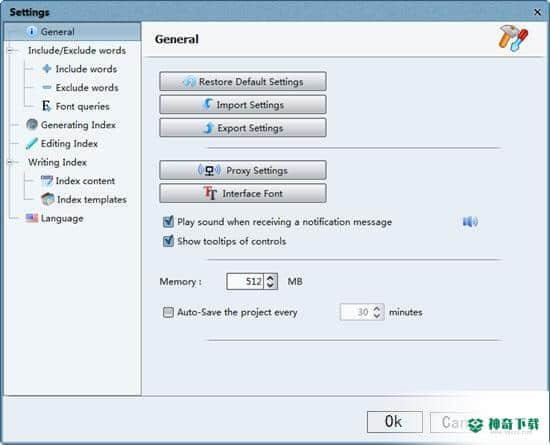Screen dimensions: 550x445
Task: Click the Index content icon
Action: 47,181
